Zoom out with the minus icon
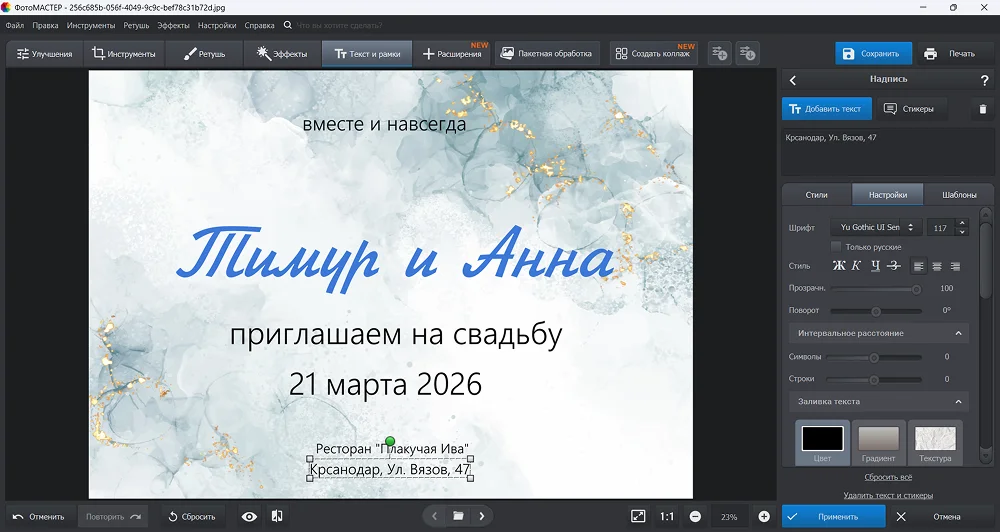This screenshot has height=532, width=1000. tap(695, 516)
